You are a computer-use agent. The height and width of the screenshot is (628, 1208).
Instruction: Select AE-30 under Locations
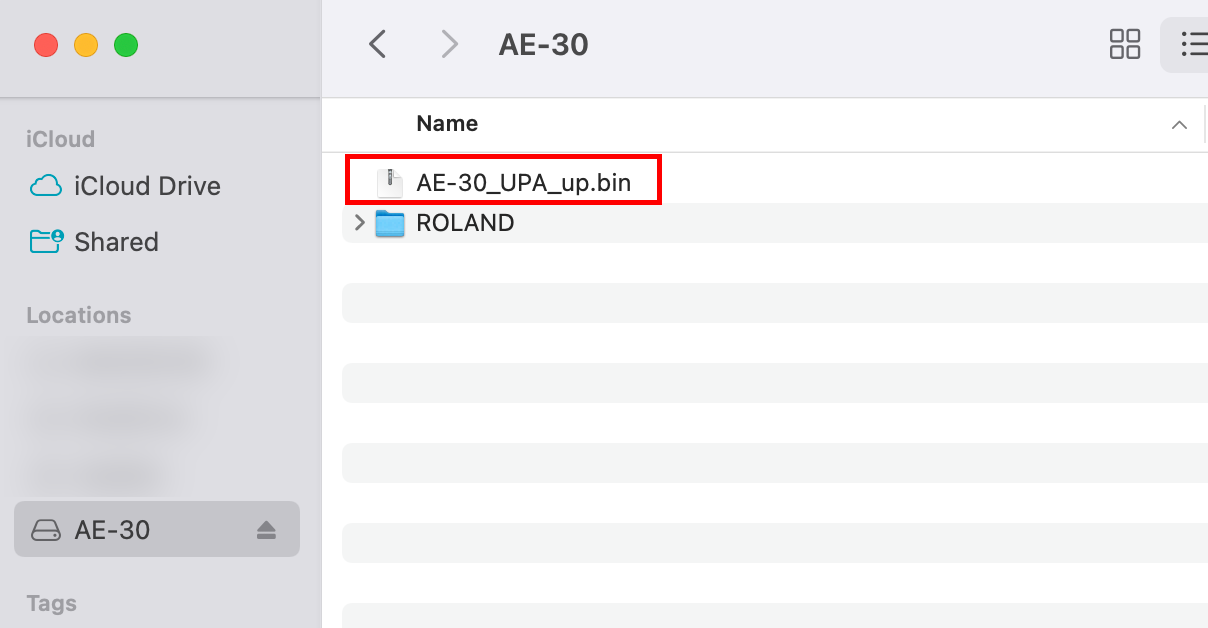point(112,530)
